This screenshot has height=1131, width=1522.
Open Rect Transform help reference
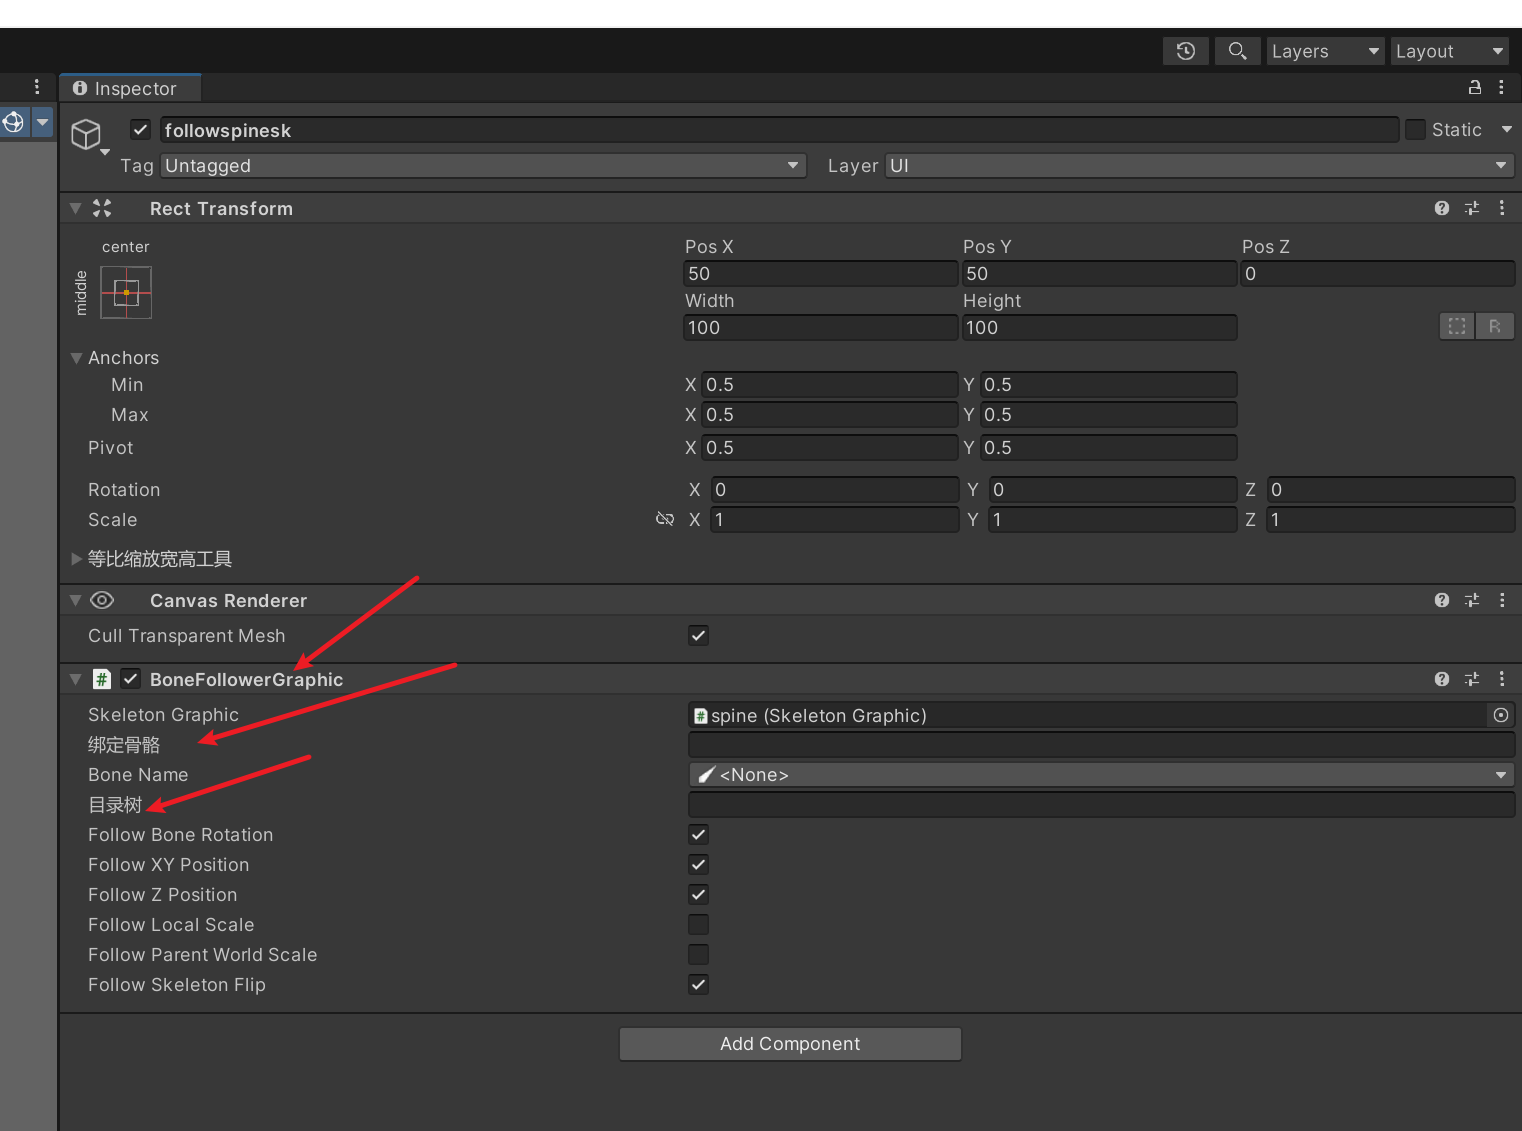[1442, 208]
